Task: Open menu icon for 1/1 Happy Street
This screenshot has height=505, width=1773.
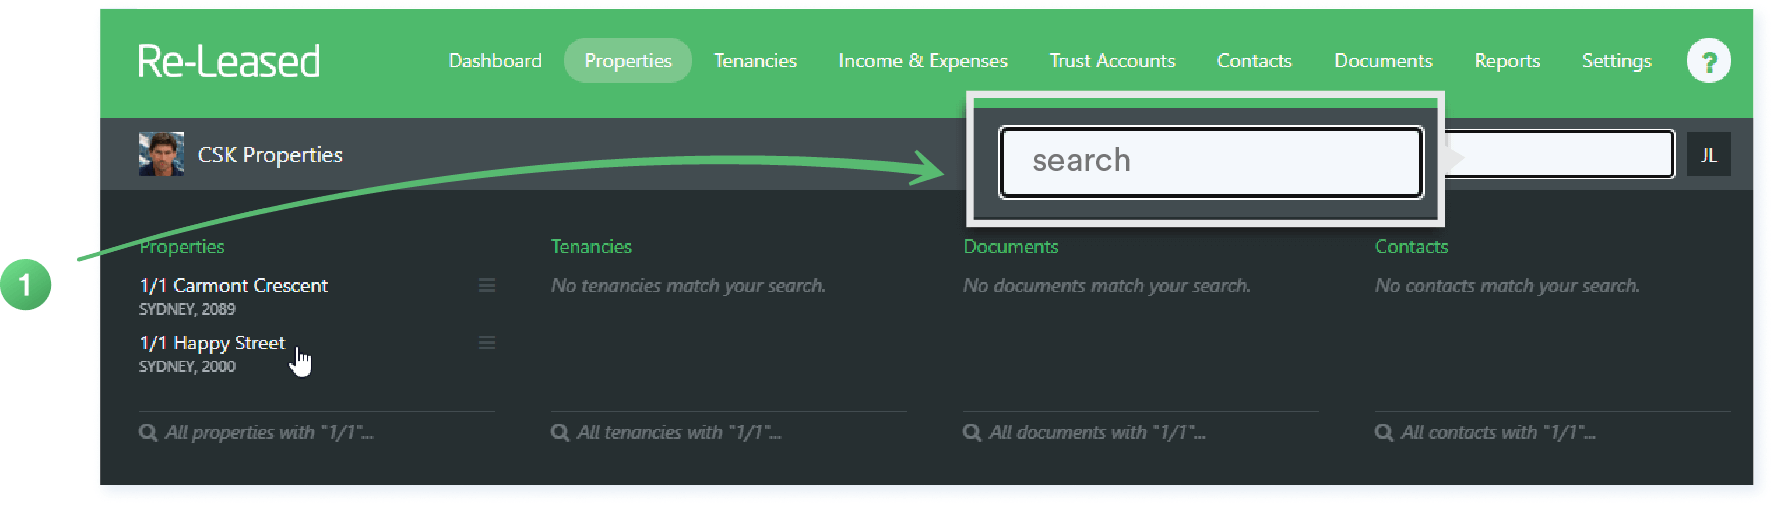Action: (x=487, y=342)
